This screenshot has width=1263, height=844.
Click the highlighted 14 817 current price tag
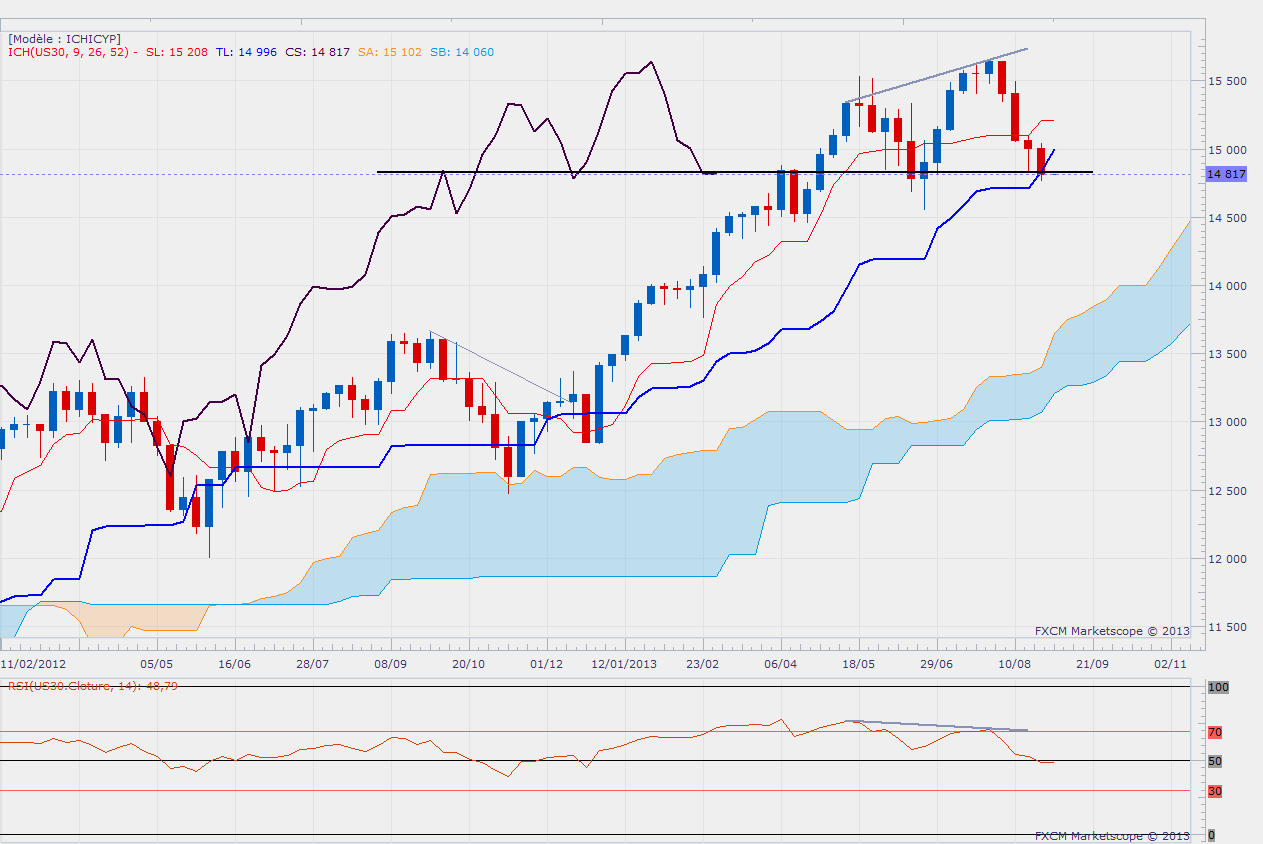(x=1226, y=174)
